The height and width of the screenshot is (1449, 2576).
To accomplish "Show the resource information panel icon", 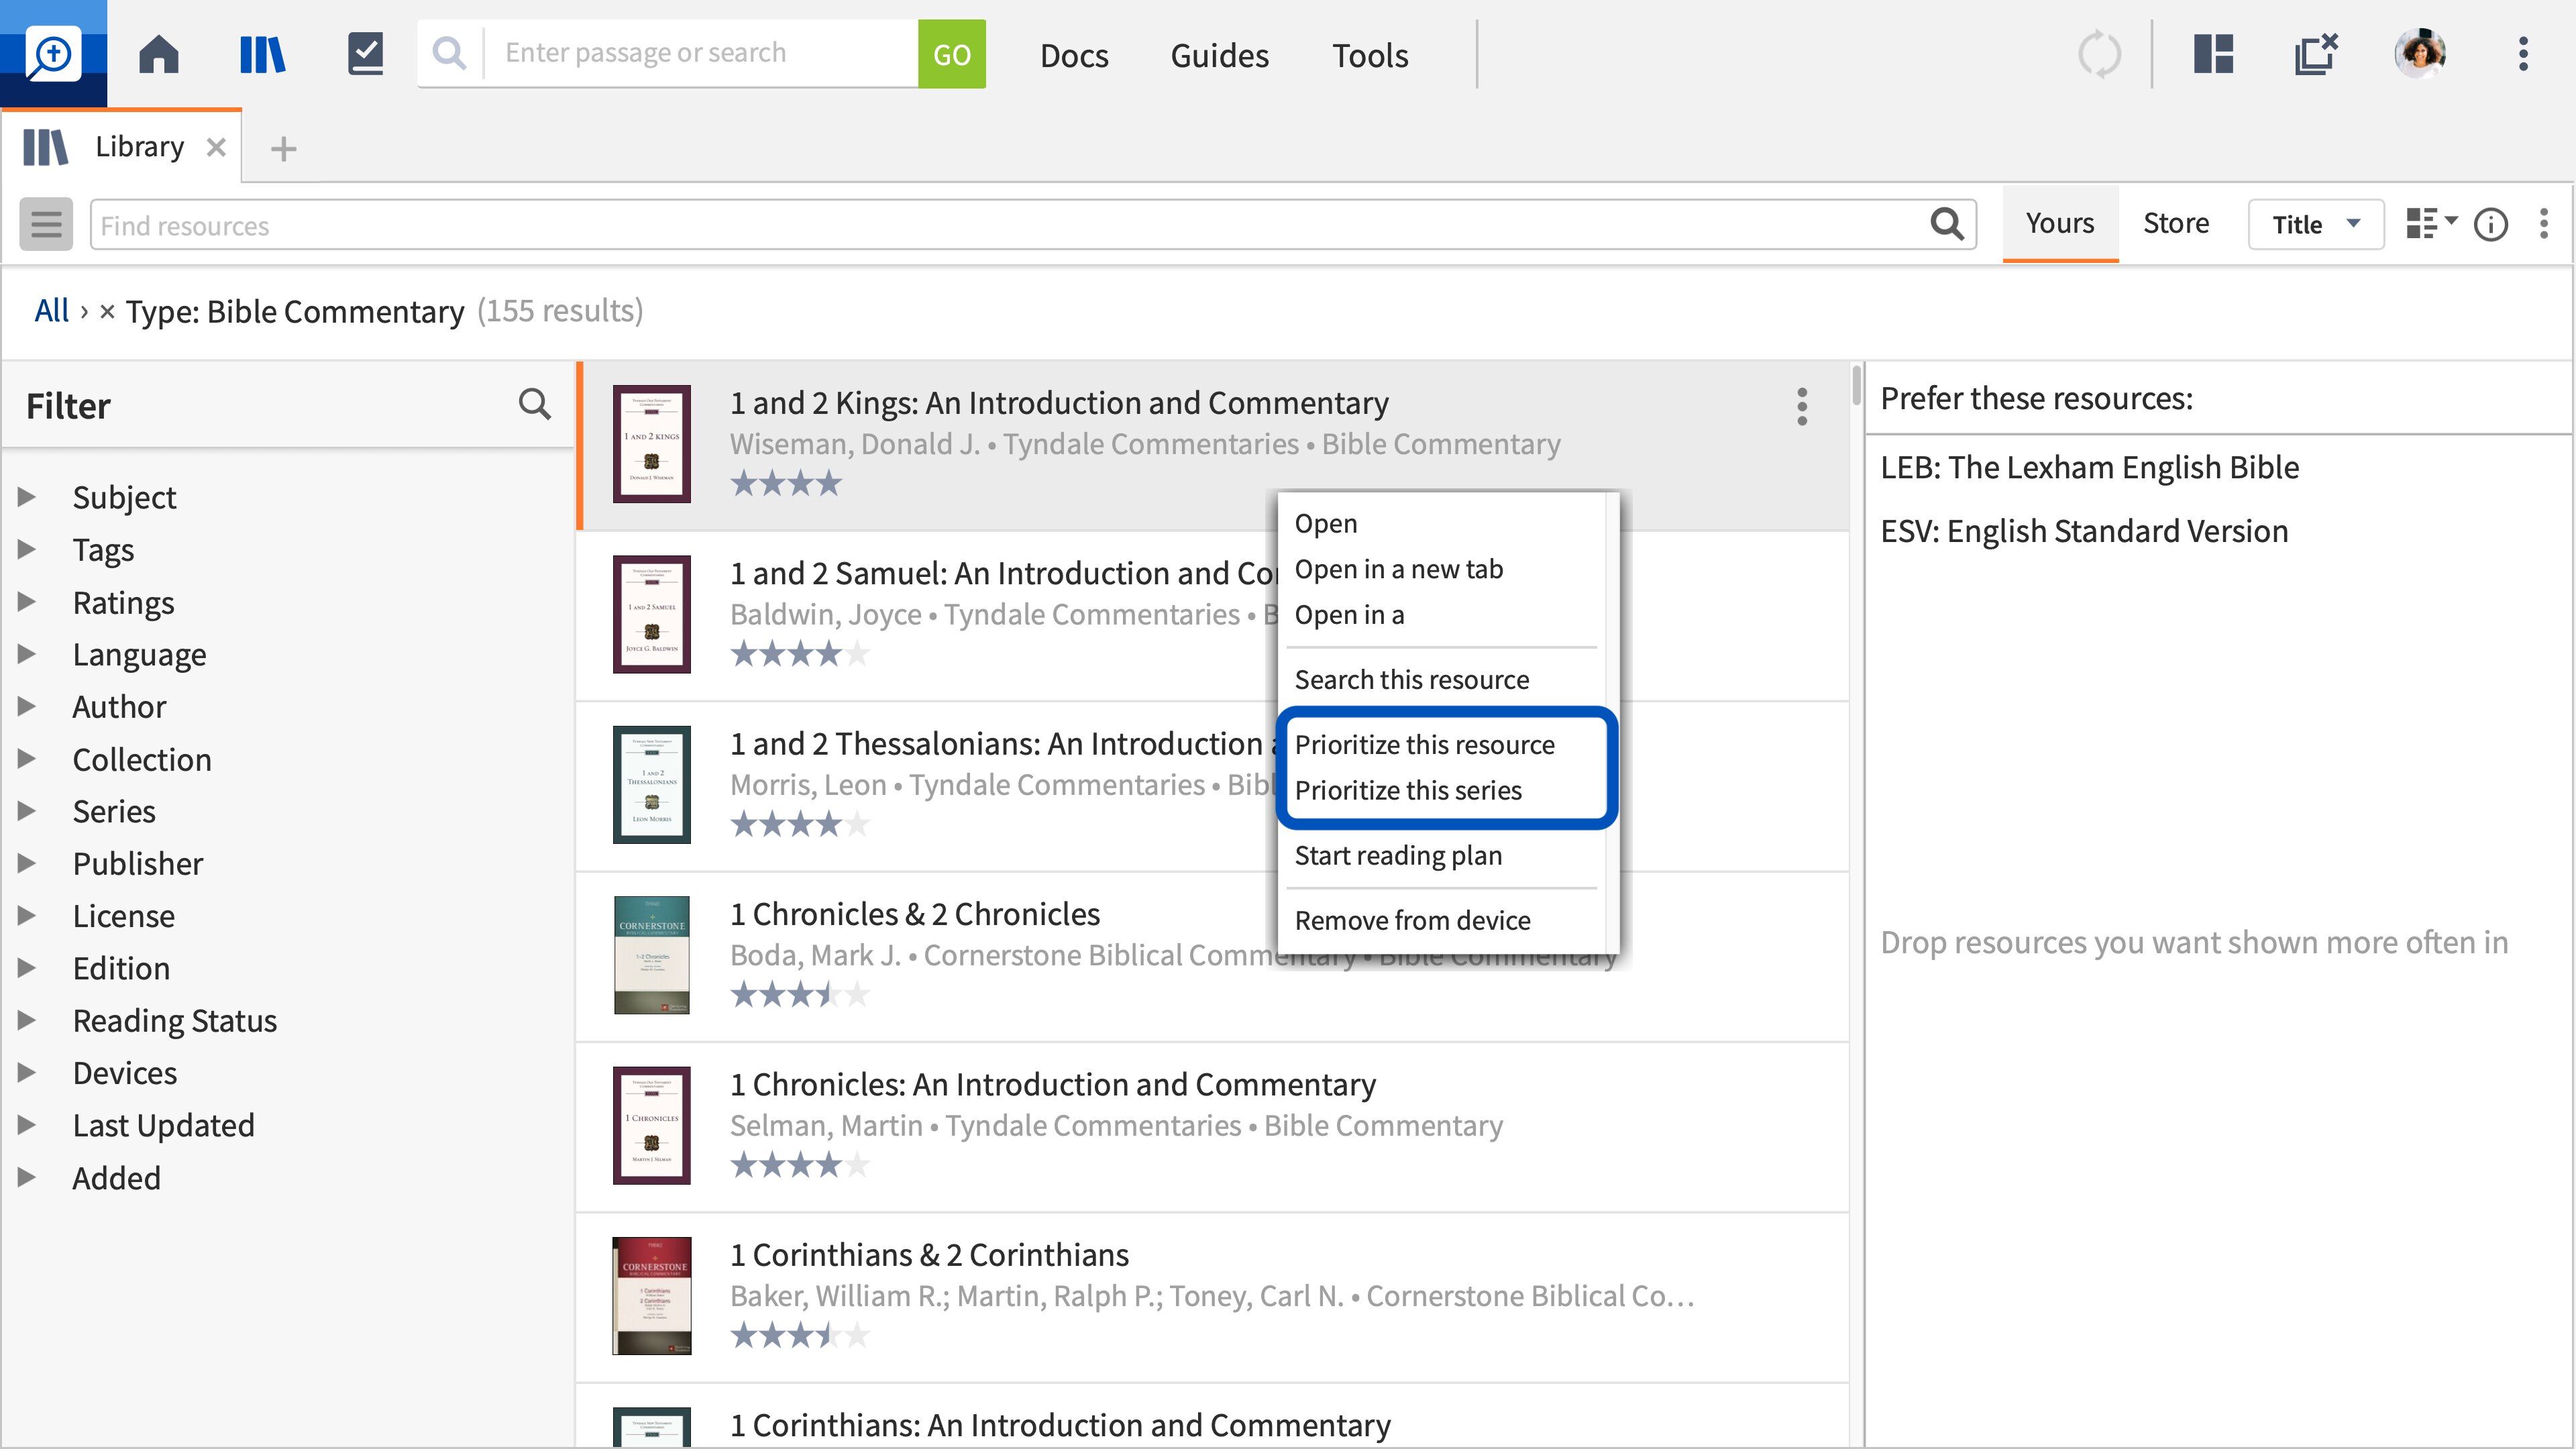I will point(2491,224).
